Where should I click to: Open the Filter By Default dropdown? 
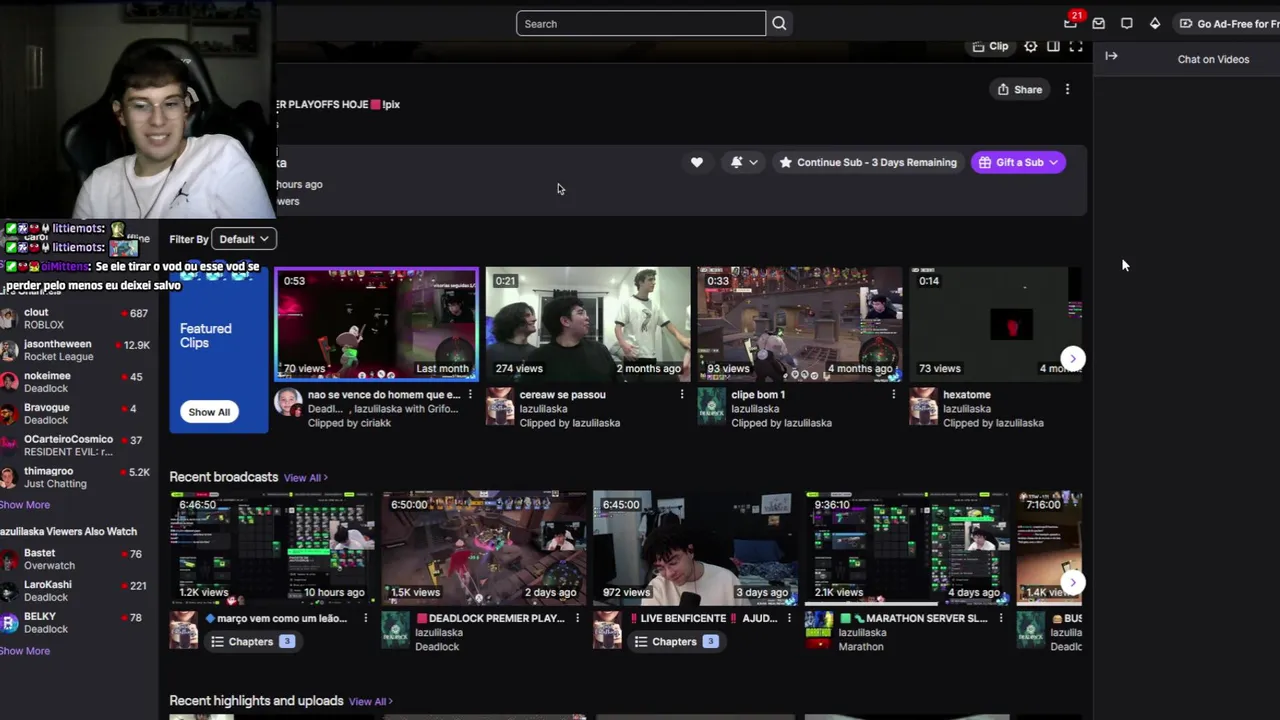244,239
